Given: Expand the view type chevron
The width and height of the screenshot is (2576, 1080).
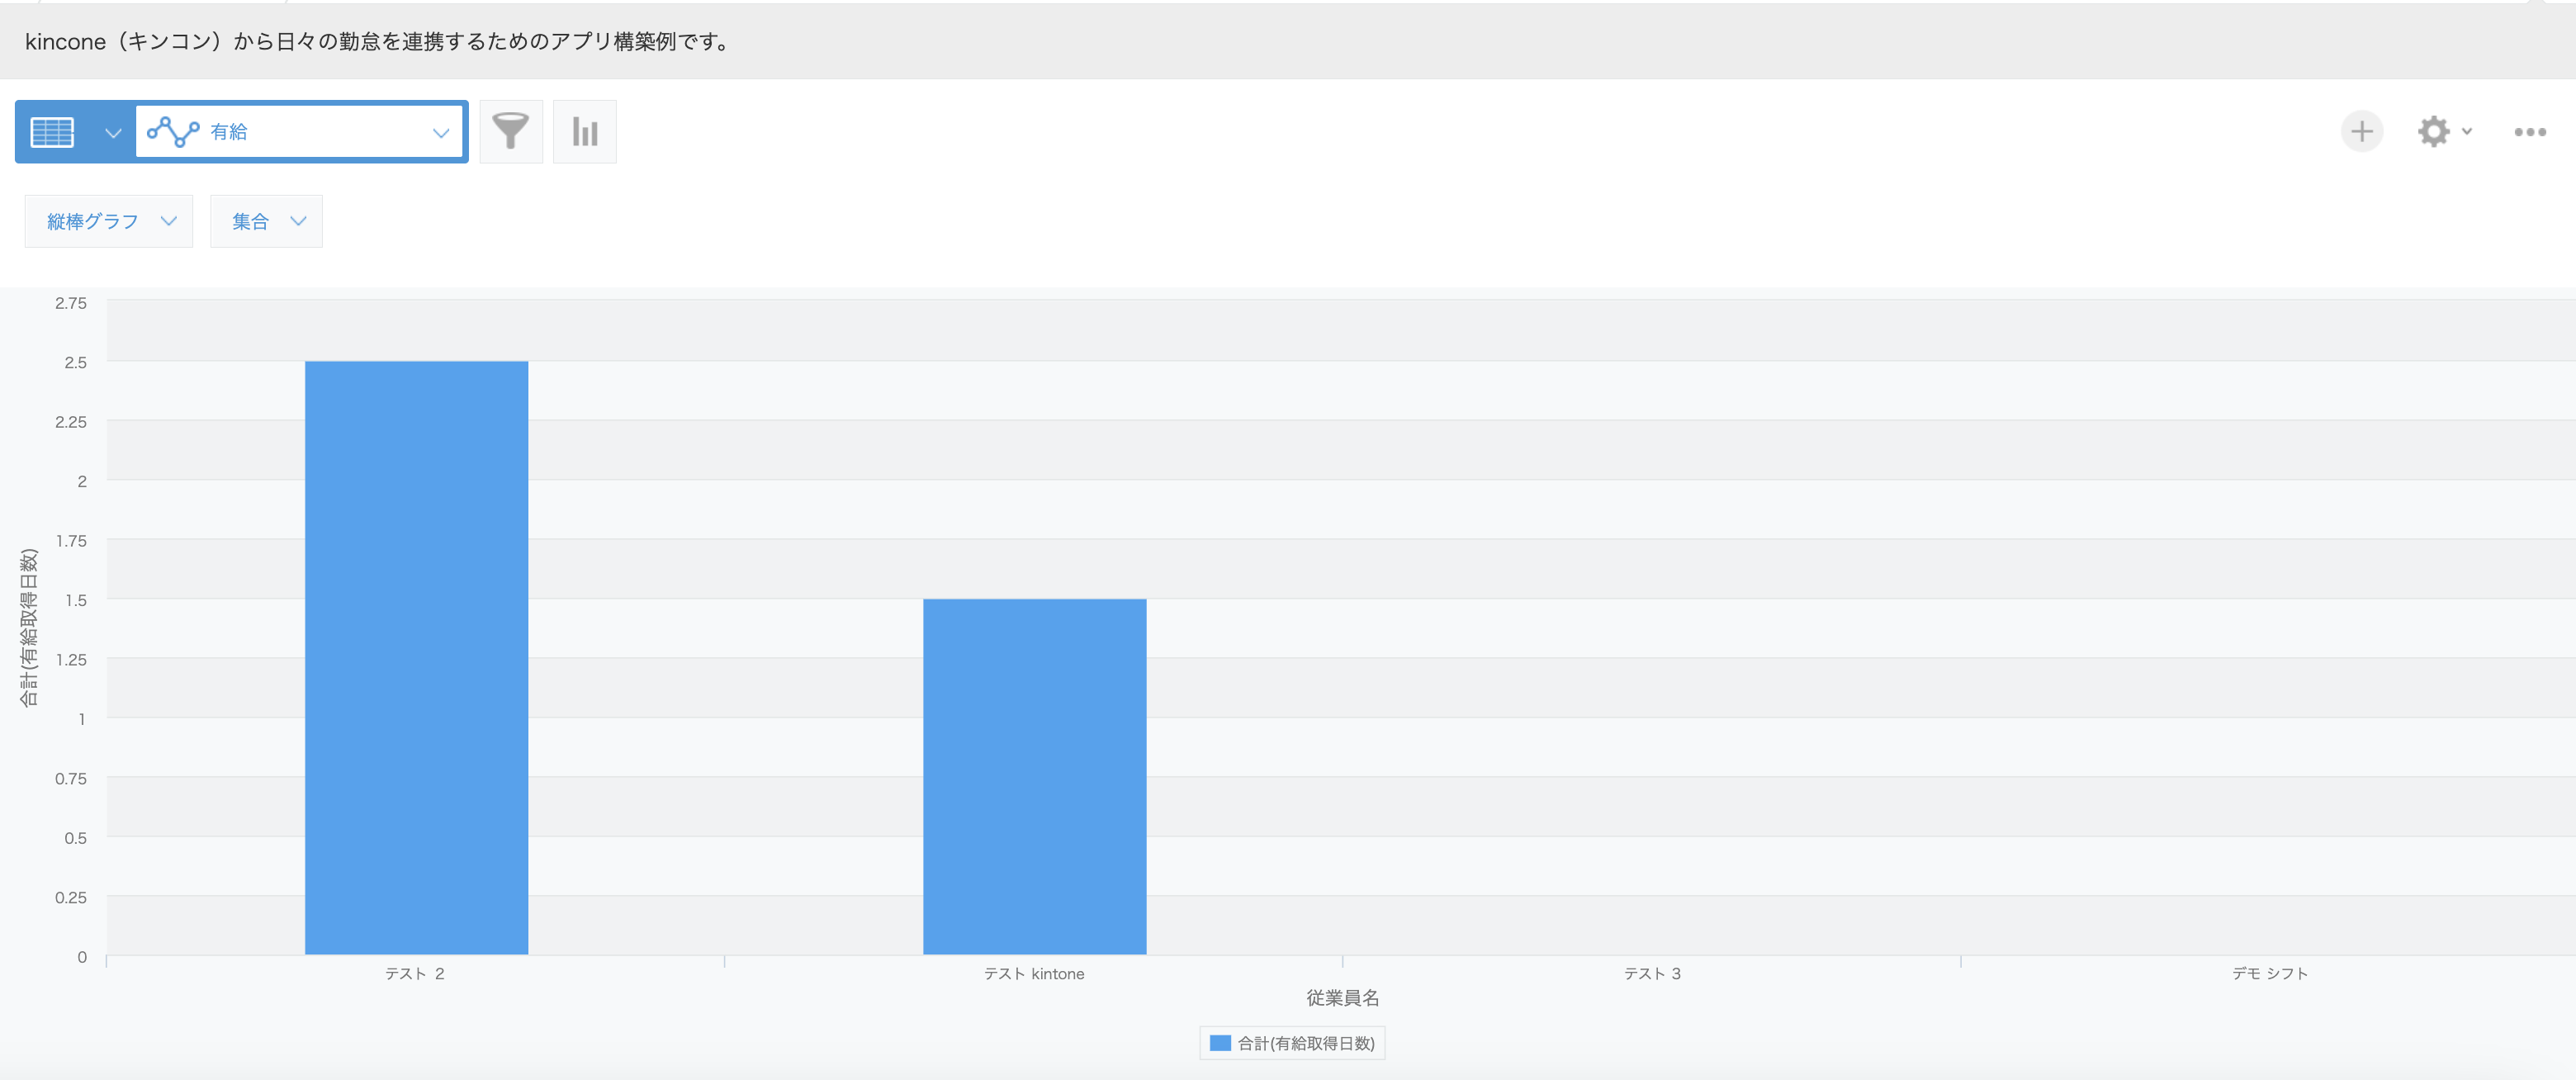Looking at the screenshot, I should pos(113,132).
